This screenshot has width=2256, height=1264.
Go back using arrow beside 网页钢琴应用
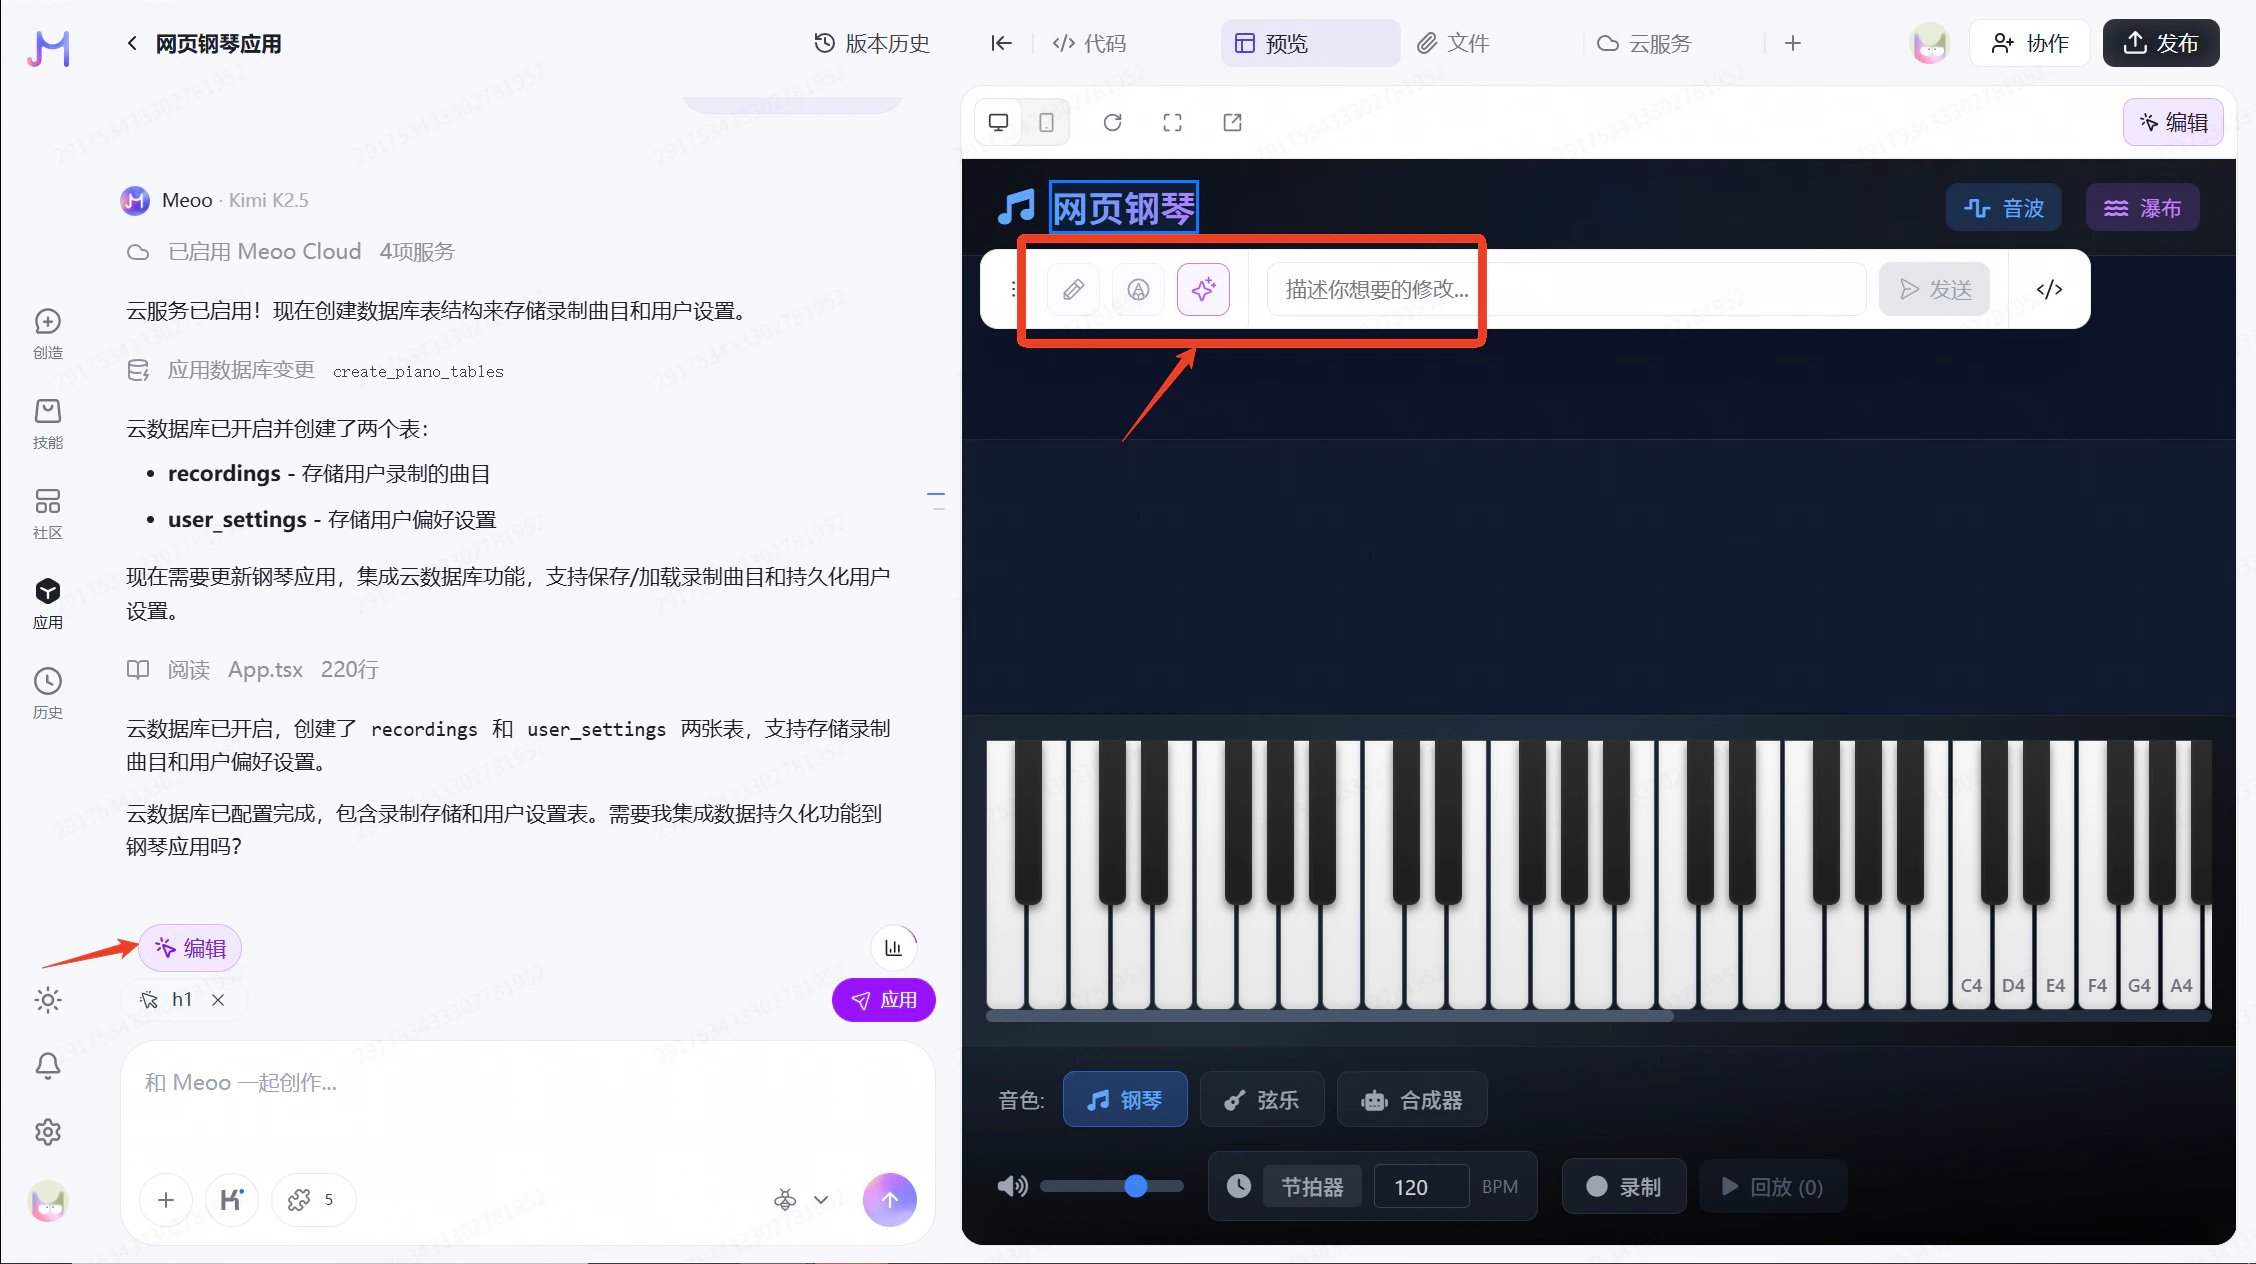tap(132, 43)
